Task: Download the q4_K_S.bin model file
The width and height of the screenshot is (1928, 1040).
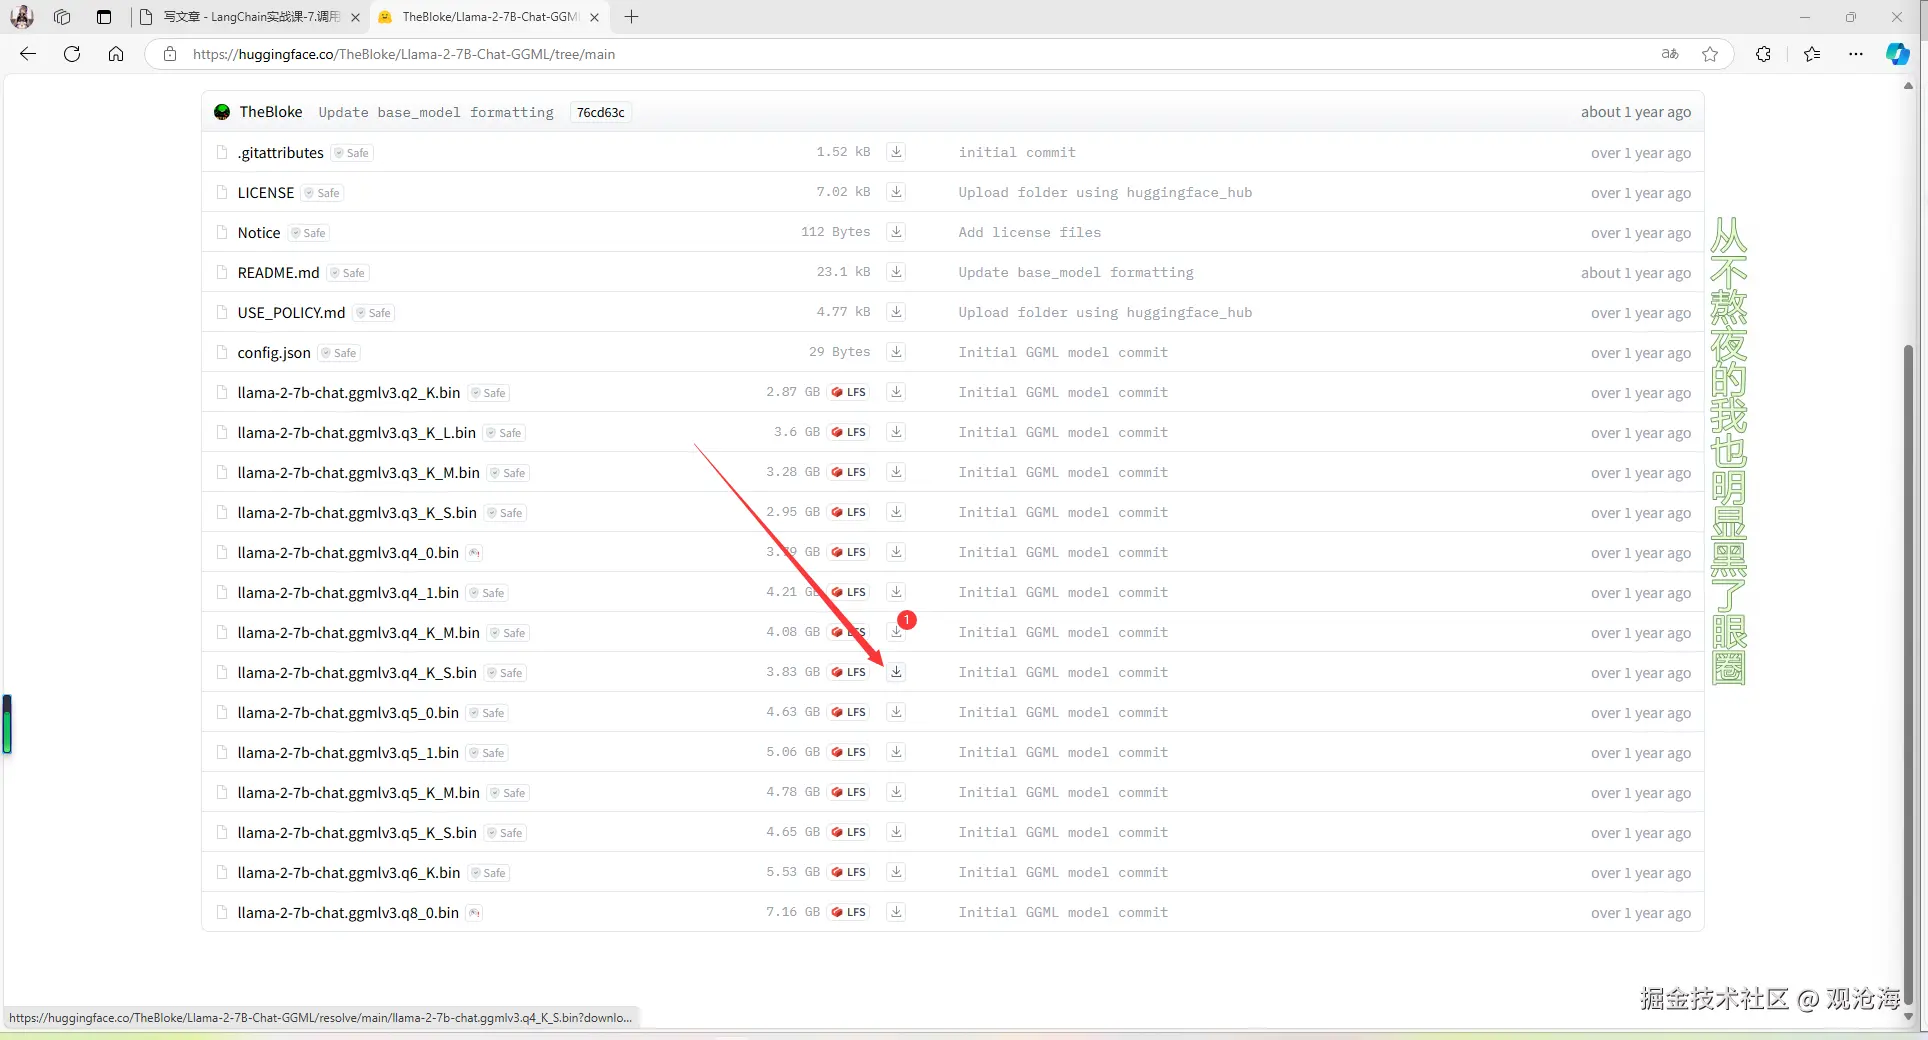Action: click(x=896, y=672)
